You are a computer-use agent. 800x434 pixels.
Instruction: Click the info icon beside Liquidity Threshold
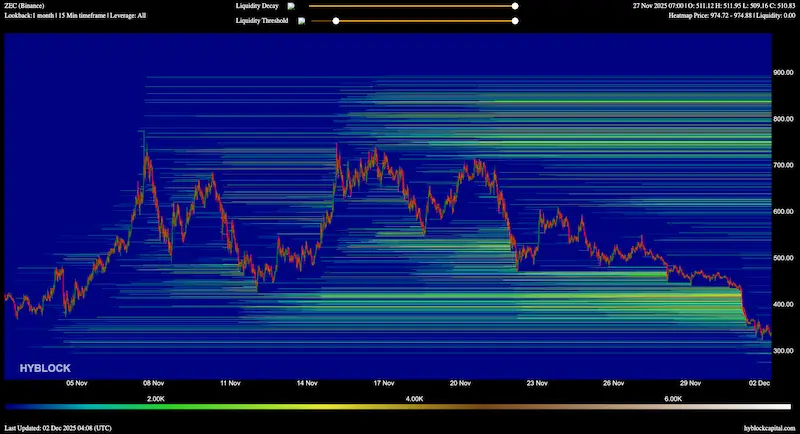click(302, 20)
